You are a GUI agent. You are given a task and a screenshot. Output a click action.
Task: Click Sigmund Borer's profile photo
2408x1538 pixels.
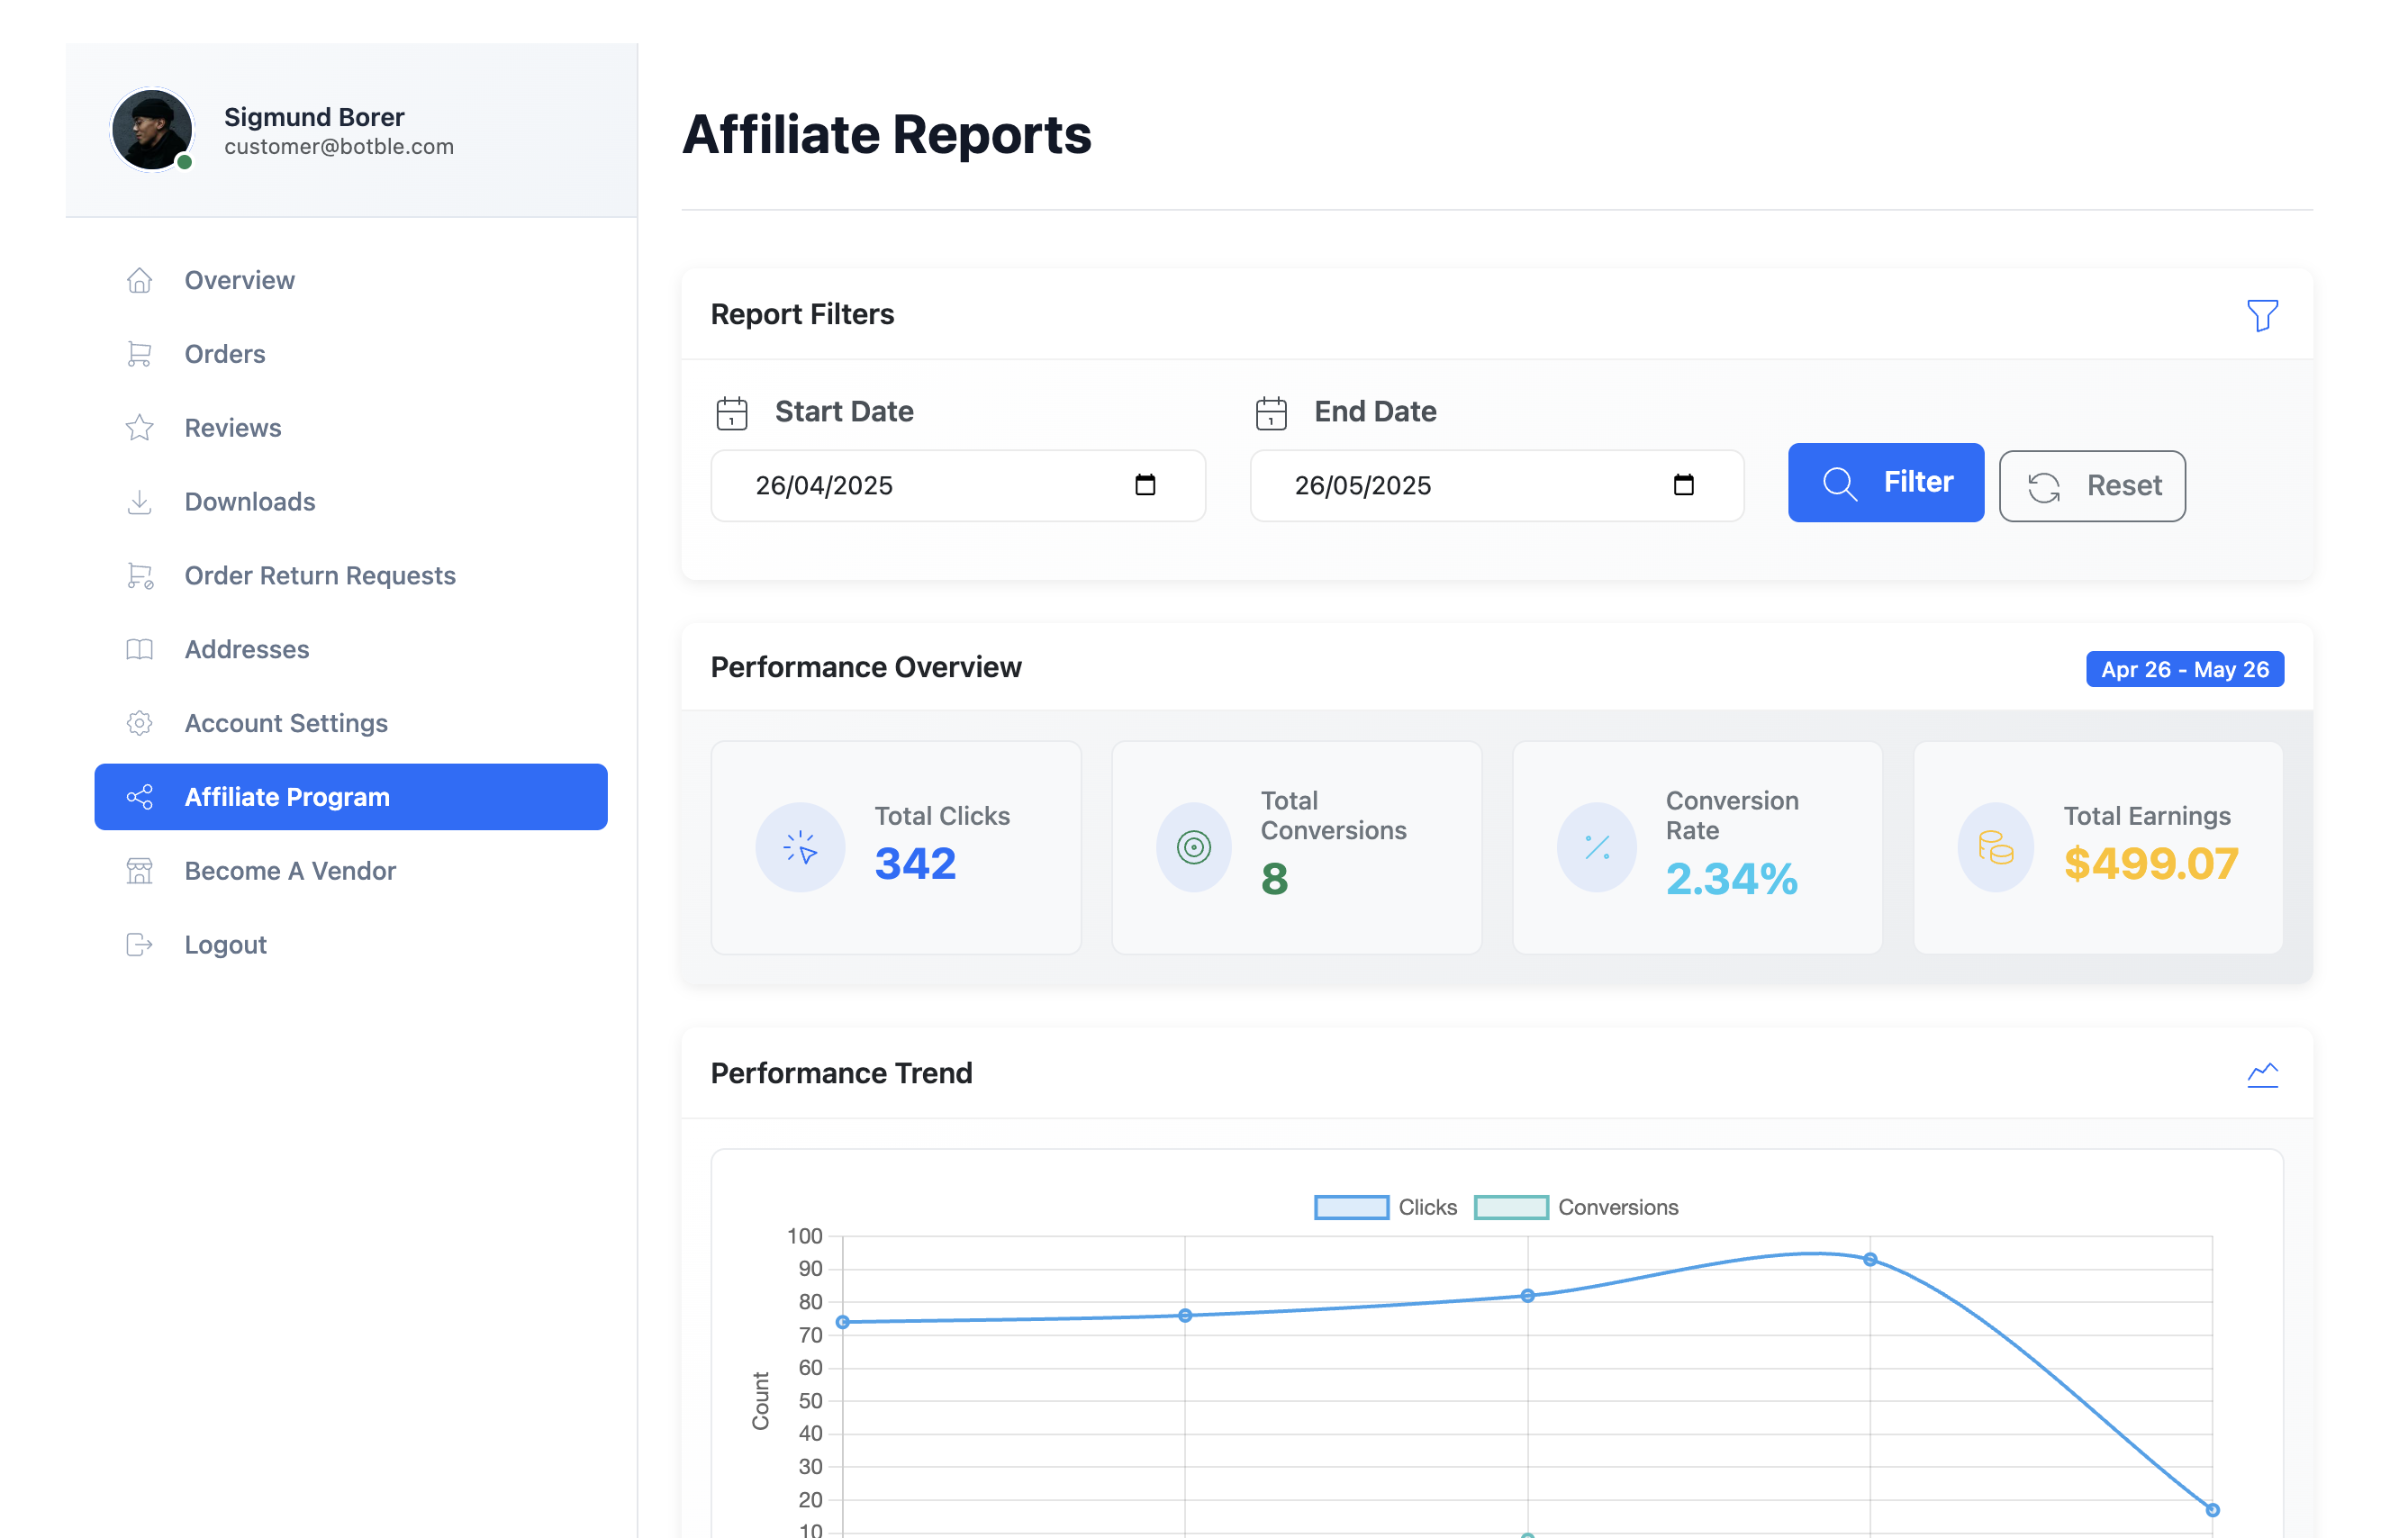click(x=152, y=129)
